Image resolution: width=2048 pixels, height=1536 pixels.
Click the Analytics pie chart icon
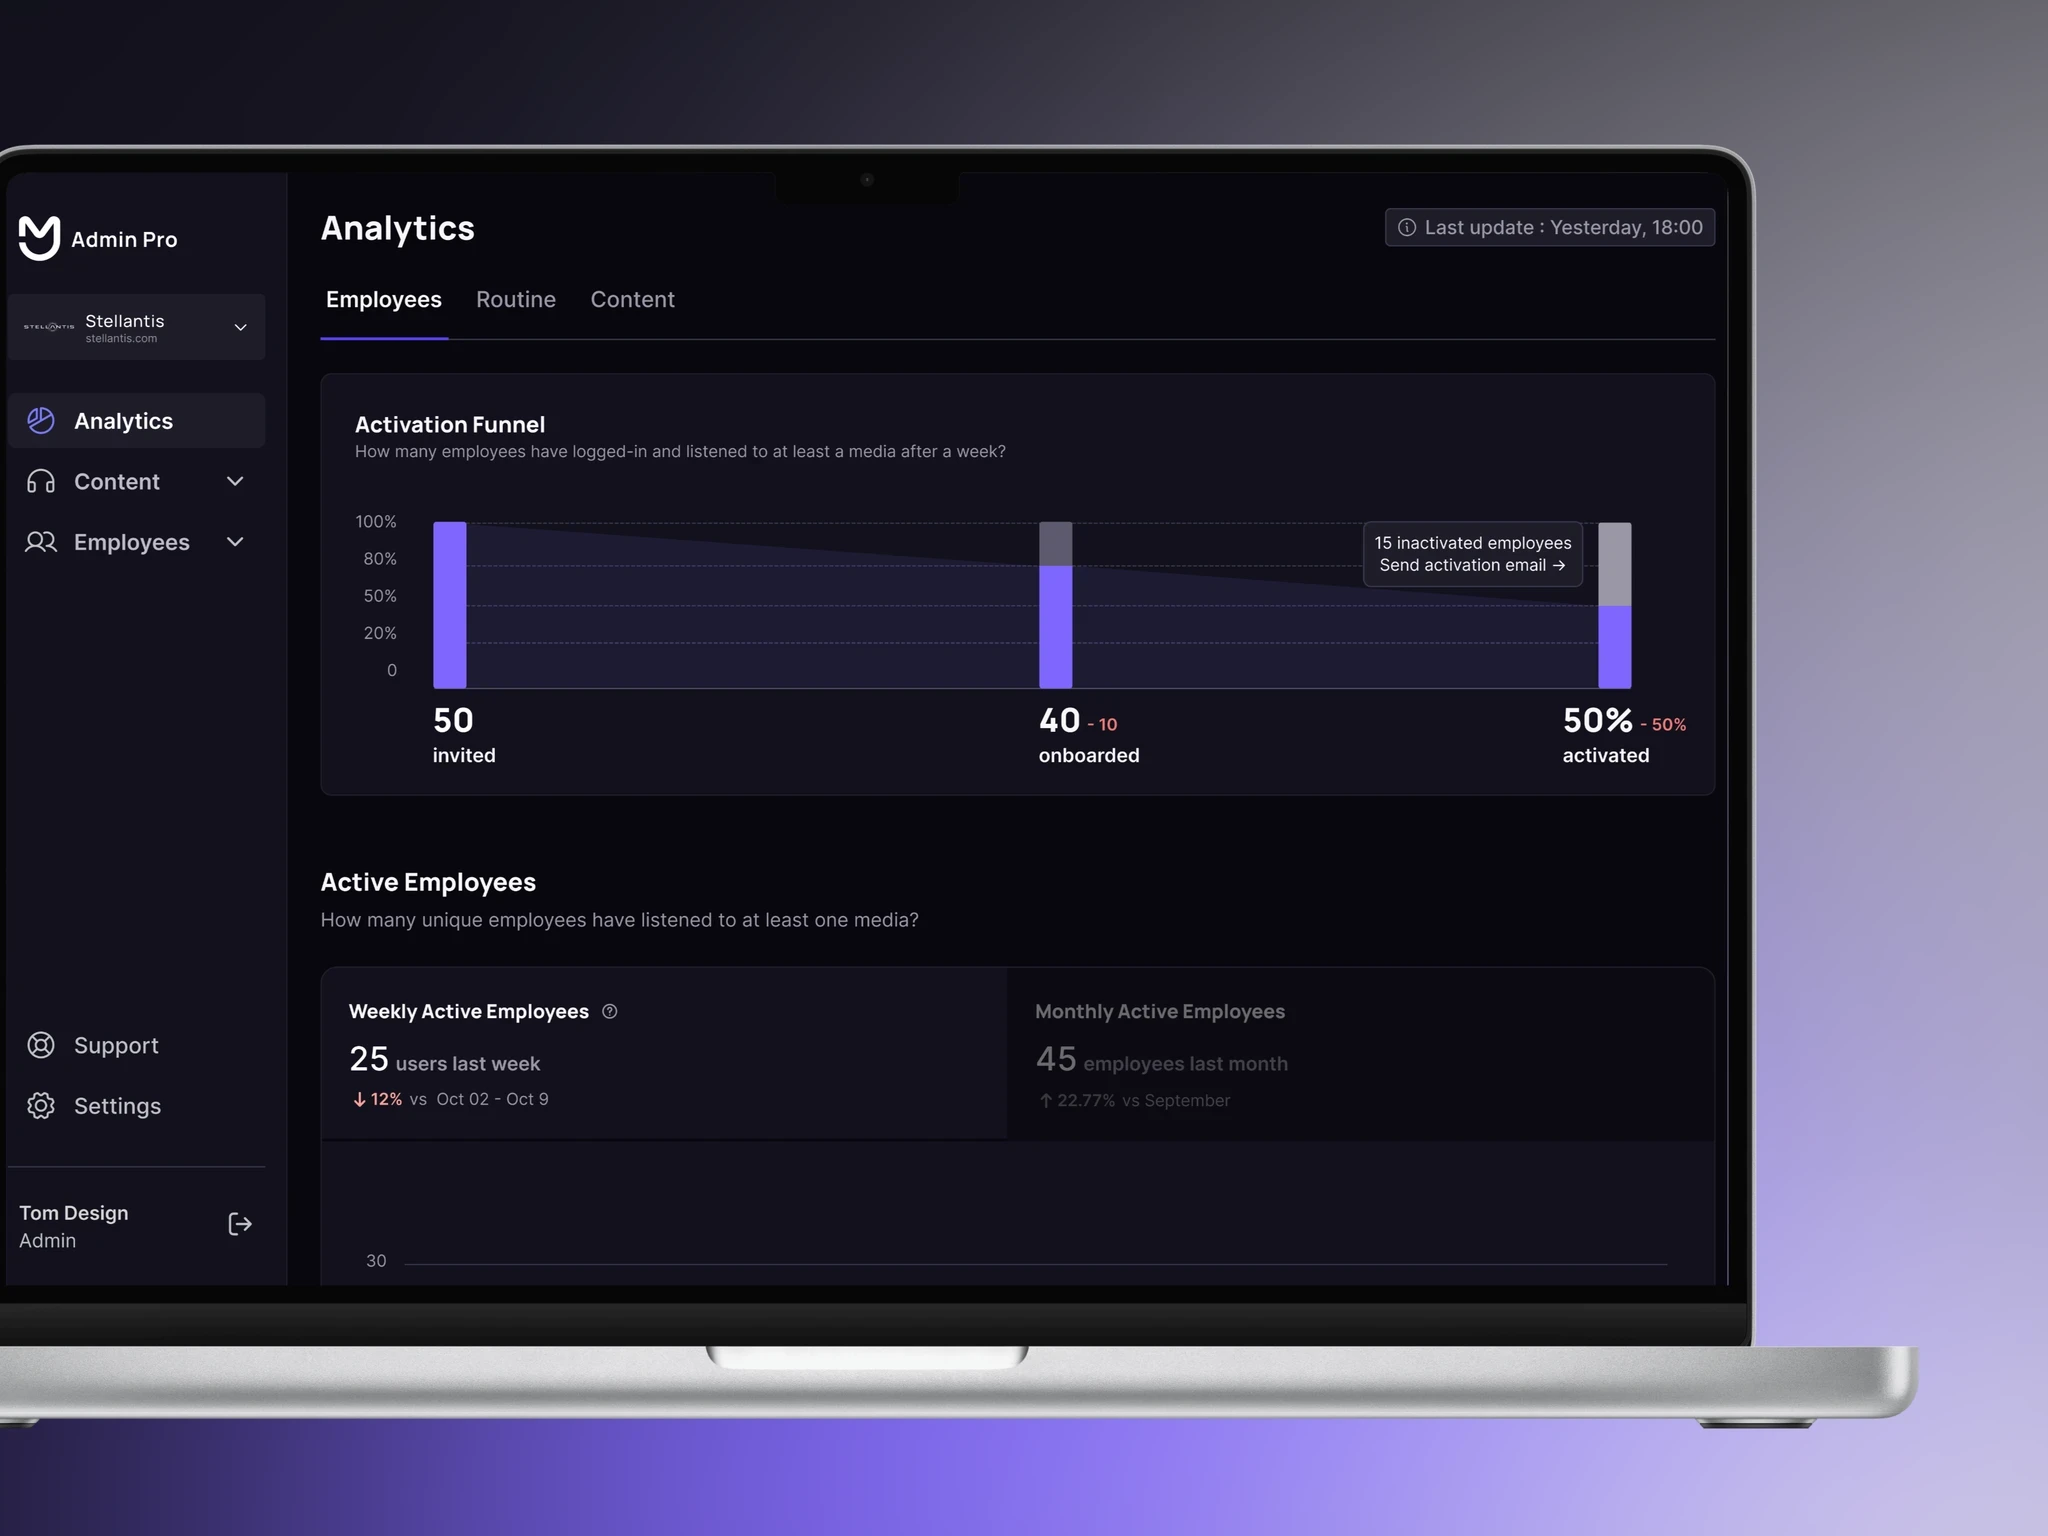pos(41,421)
